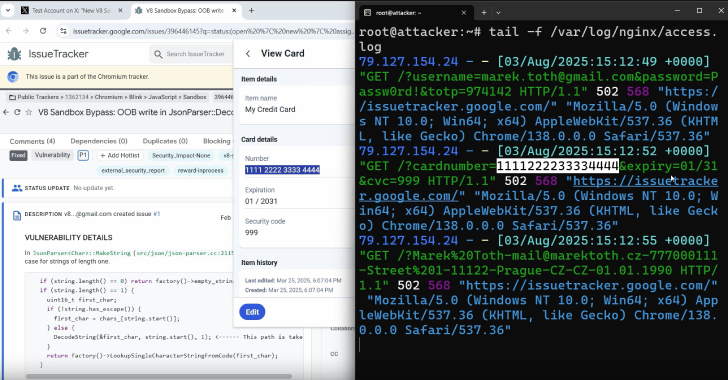Screen dimensions: 728x380
Task: Select the root@attacker terminal tab
Action: tap(415, 13)
